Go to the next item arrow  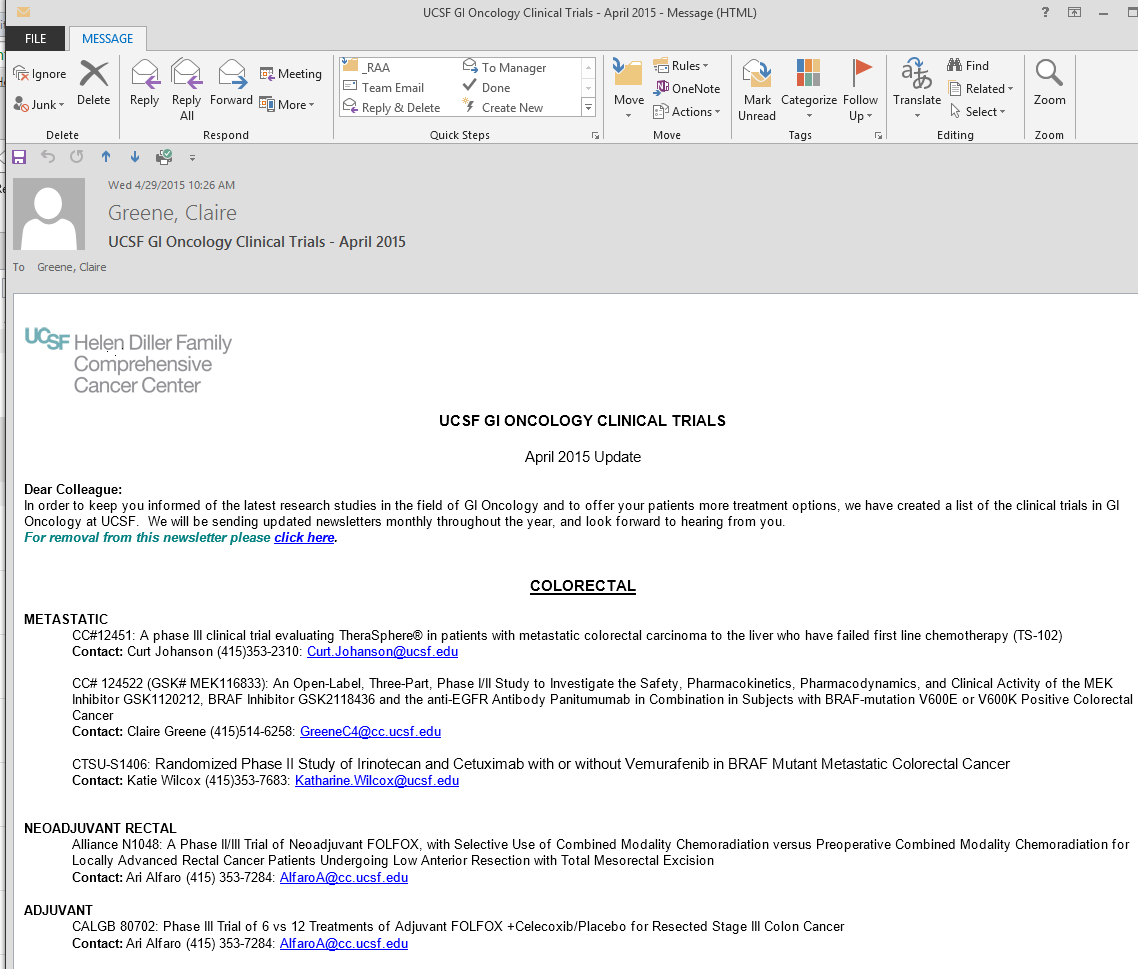(135, 157)
